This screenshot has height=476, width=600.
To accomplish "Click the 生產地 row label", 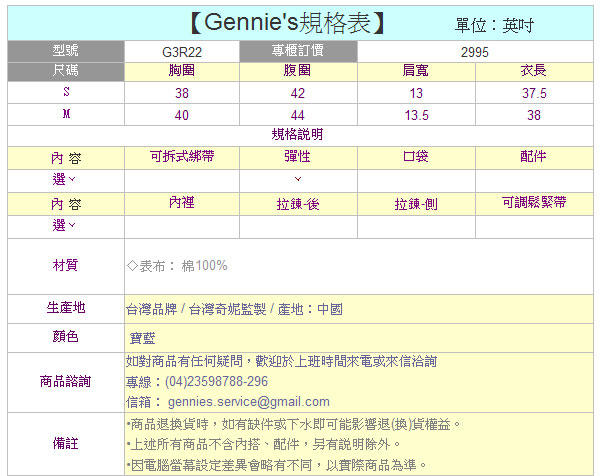I will click(66, 307).
